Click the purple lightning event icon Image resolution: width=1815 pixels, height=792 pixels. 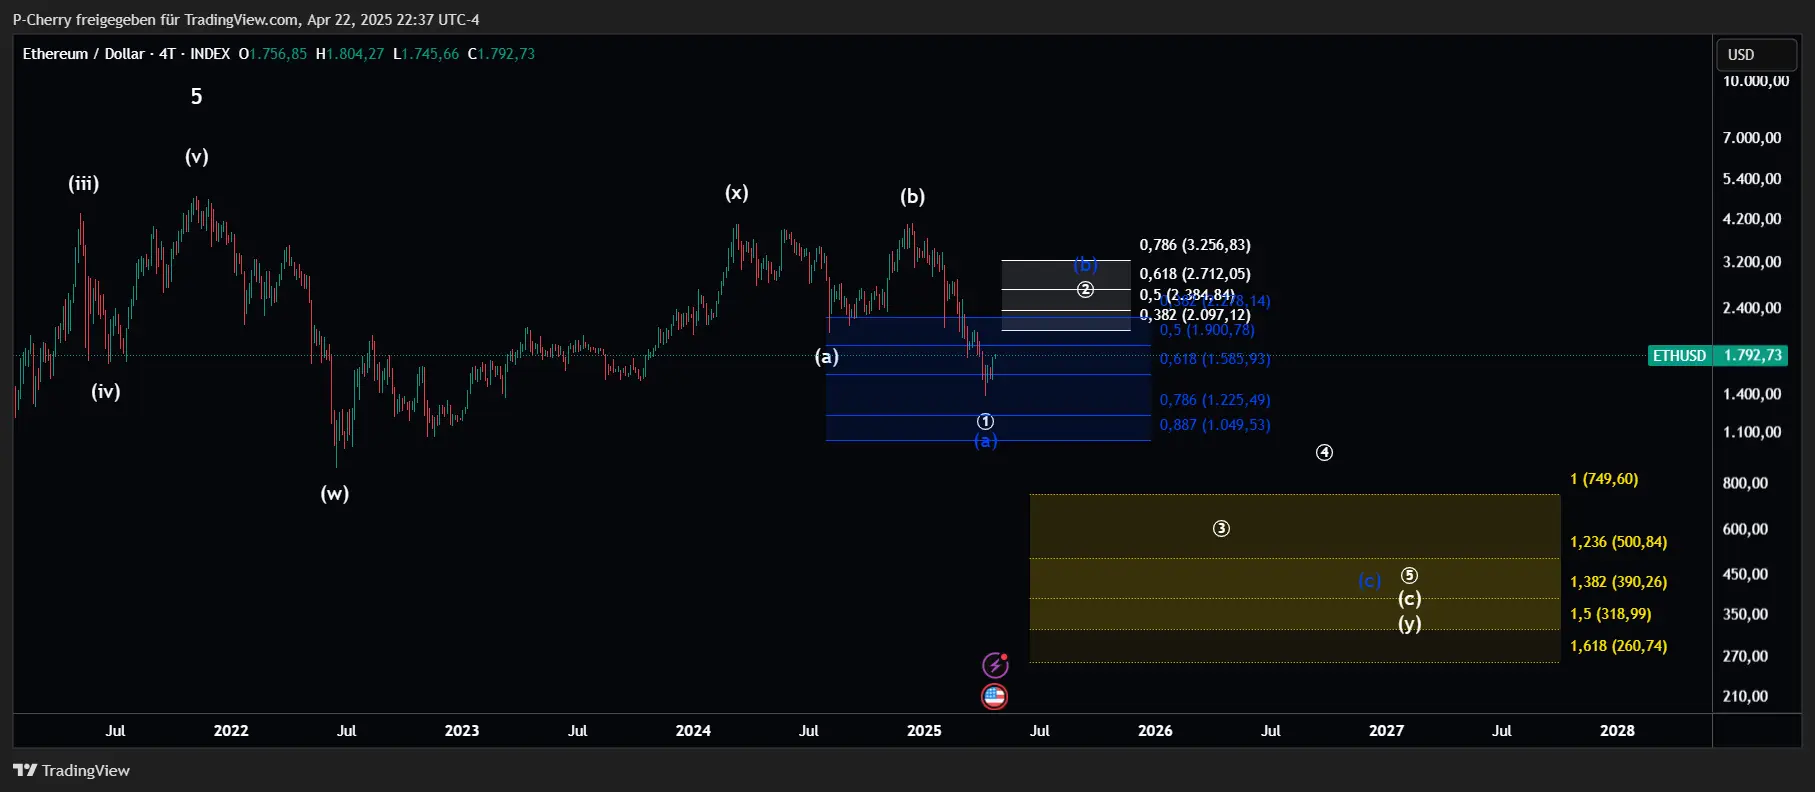[x=995, y=665]
